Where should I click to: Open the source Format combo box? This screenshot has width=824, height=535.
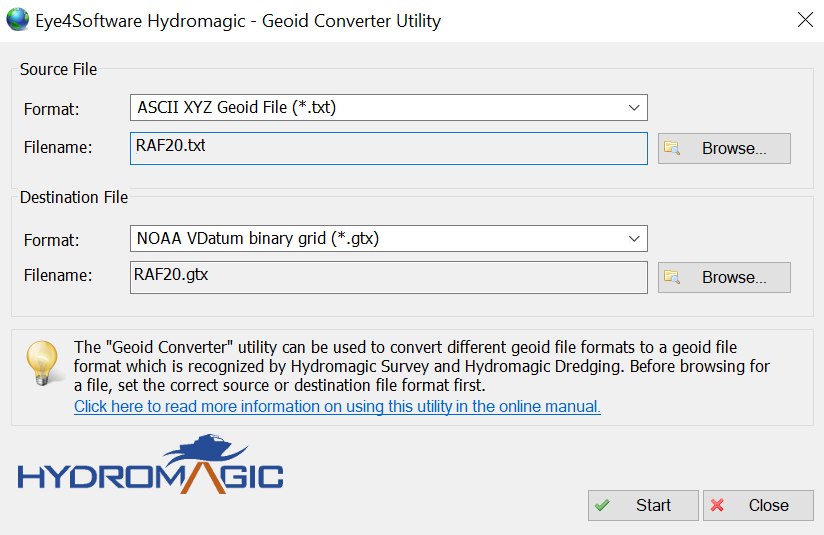[380, 108]
